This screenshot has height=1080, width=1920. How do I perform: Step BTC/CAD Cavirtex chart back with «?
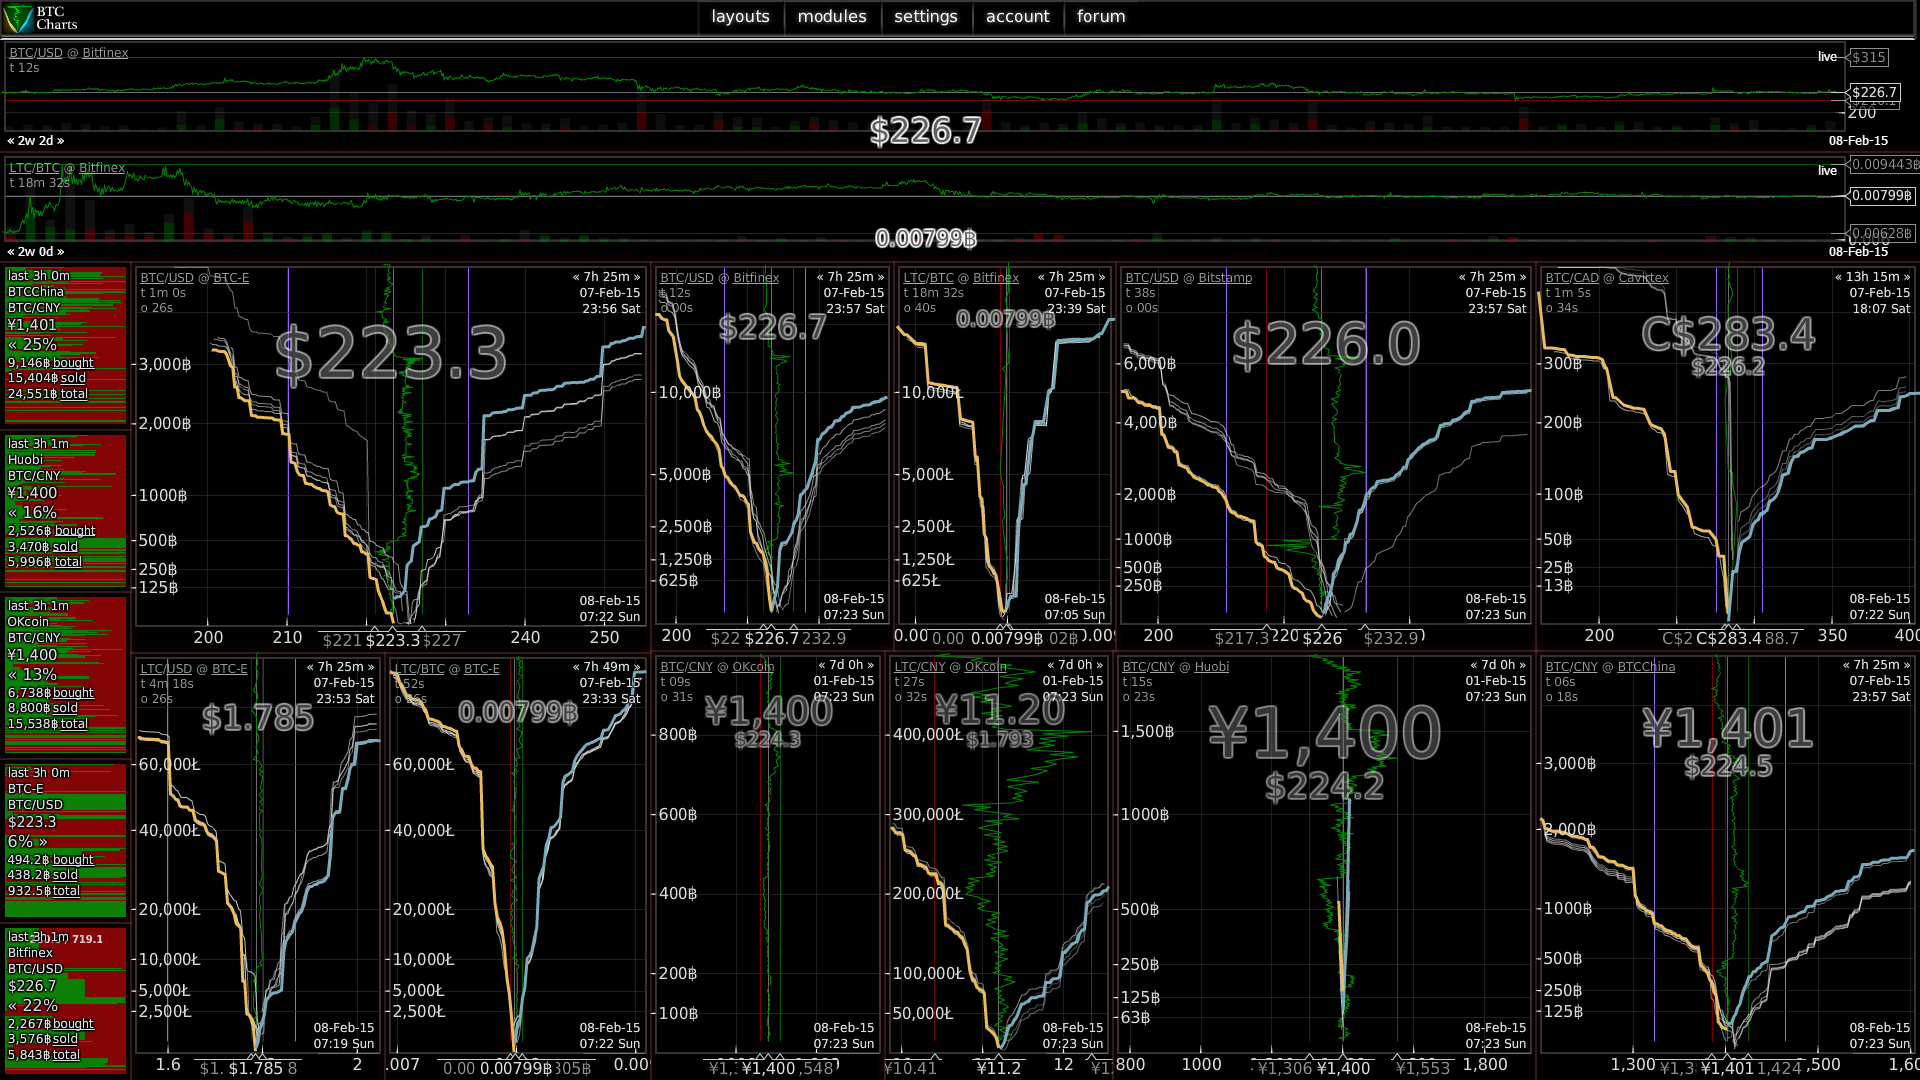[1838, 277]
